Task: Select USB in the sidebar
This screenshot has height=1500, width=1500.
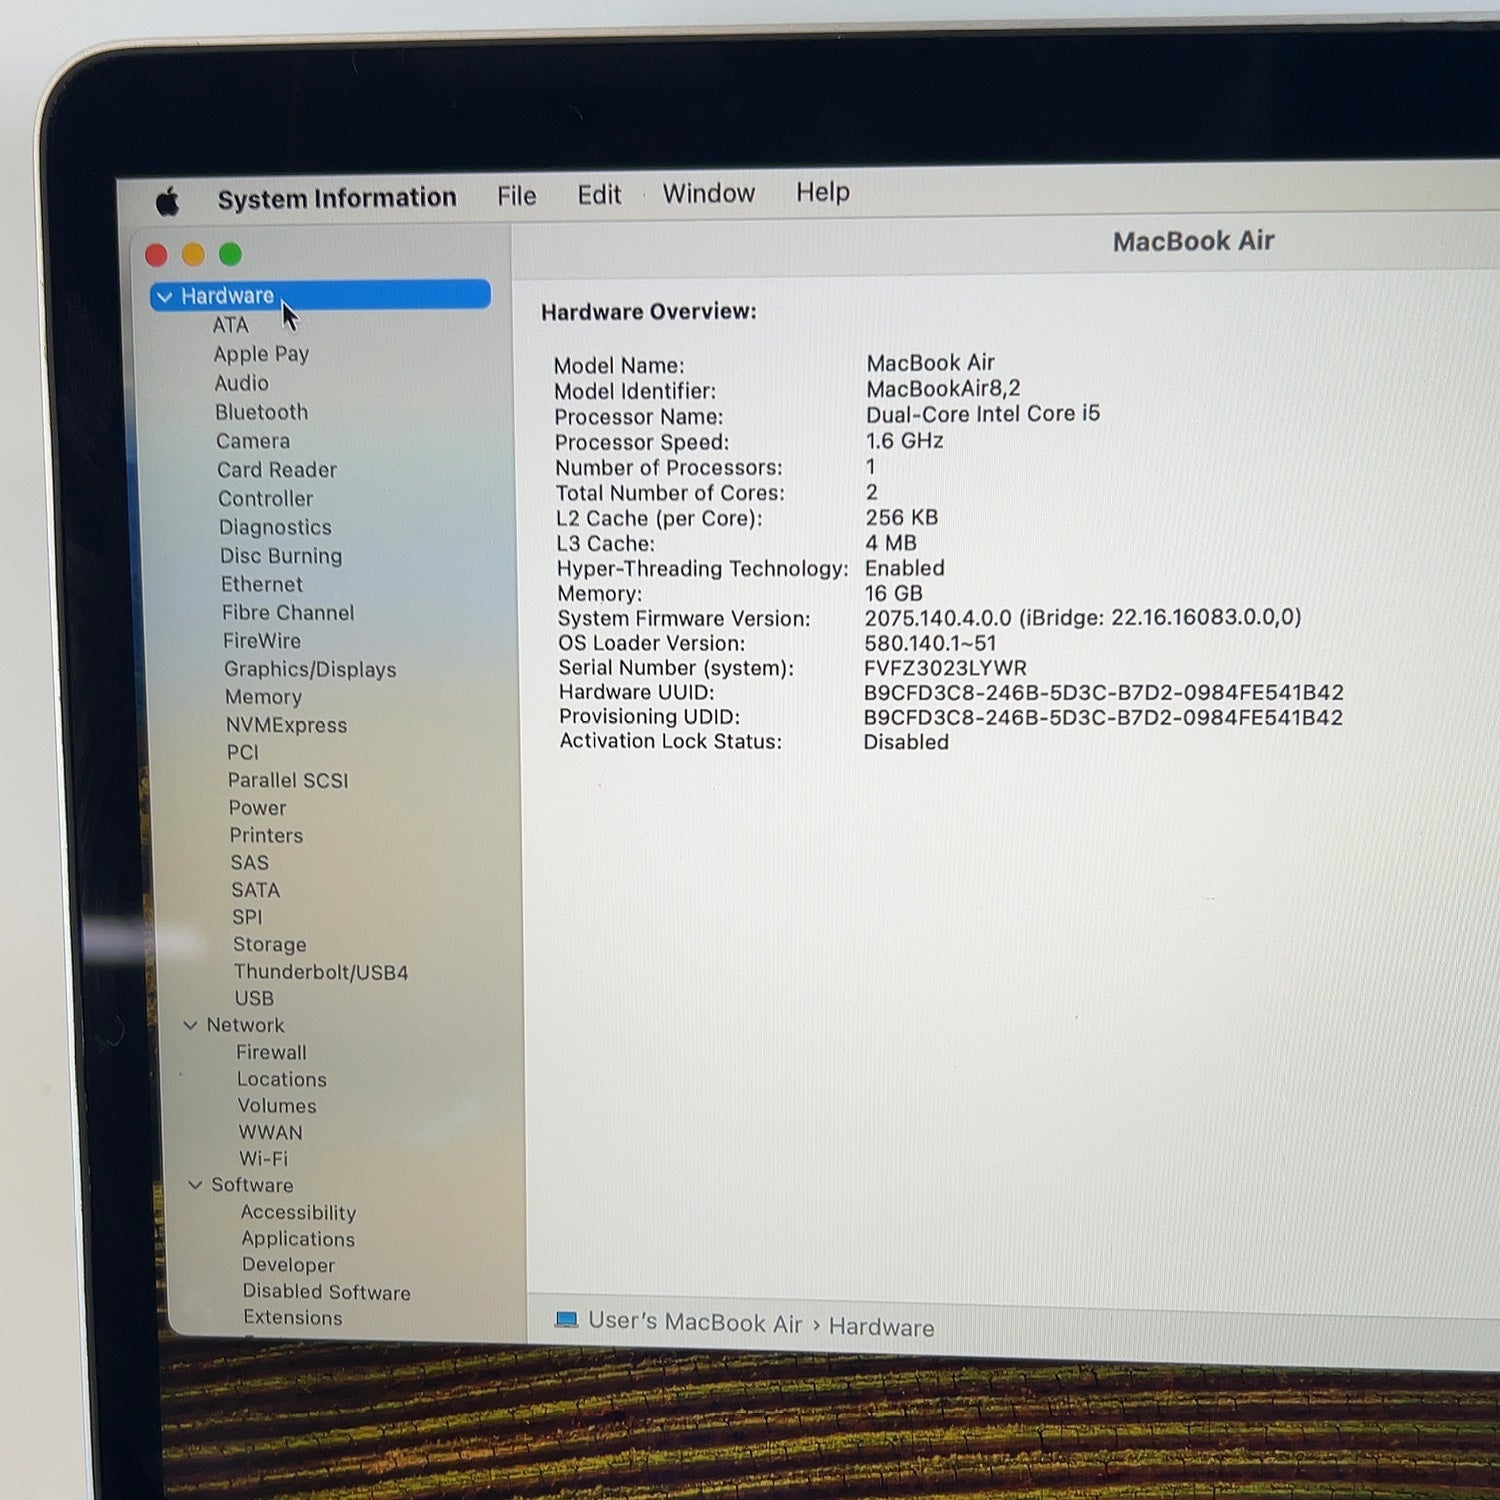Action: [x=254, y=998]
